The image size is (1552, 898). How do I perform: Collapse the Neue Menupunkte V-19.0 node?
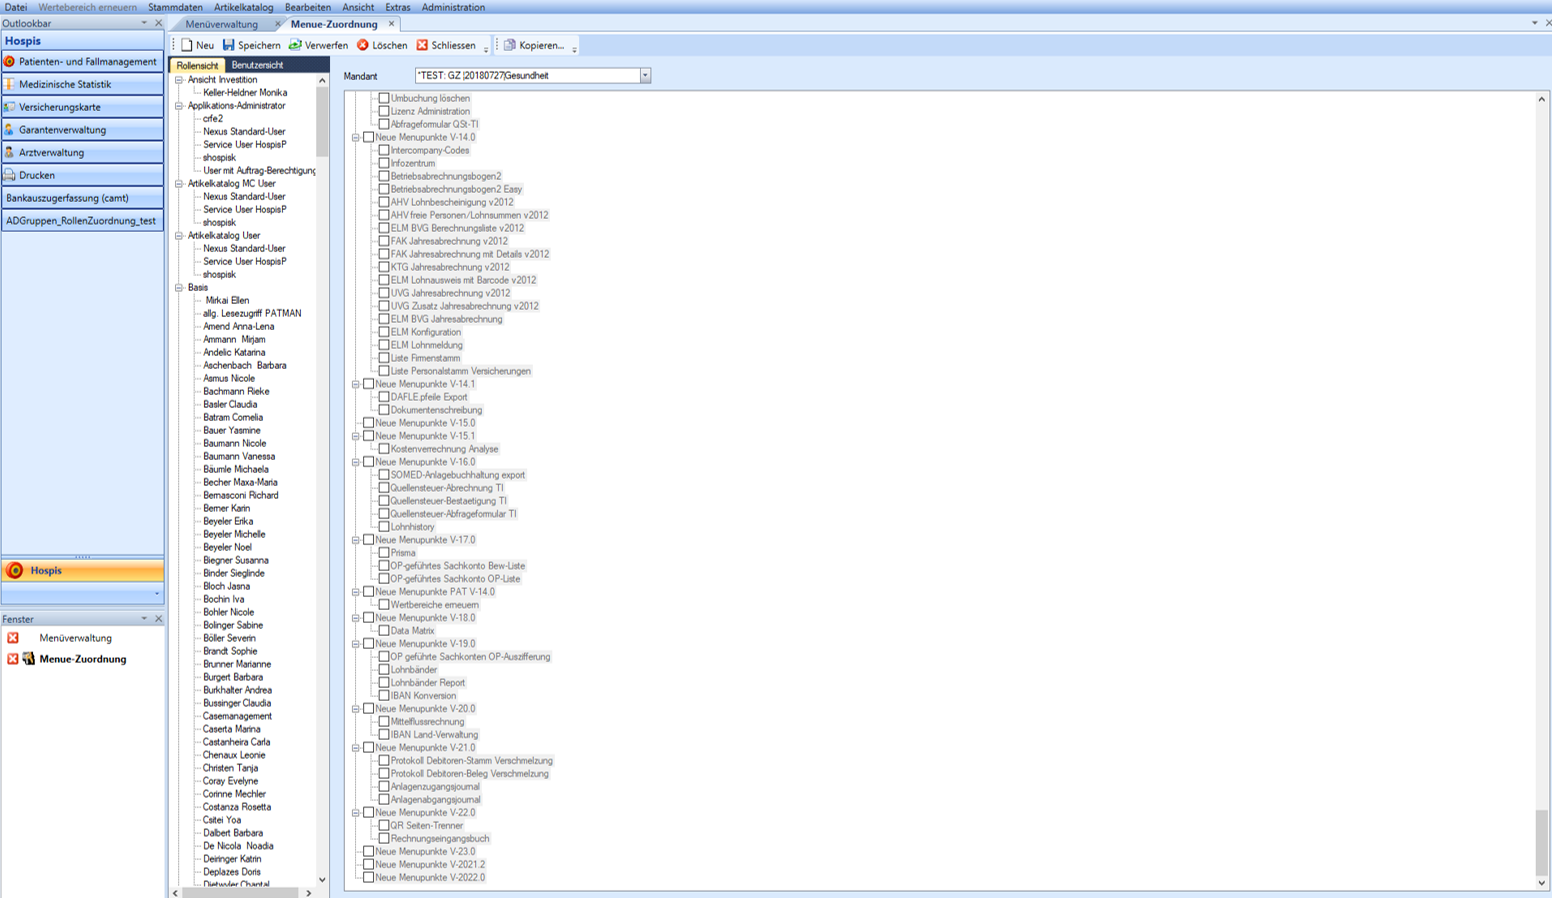pyautogui.click(x=356, y=645)
